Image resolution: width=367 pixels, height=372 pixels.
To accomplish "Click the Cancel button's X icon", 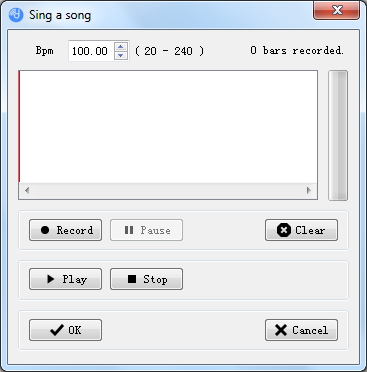I will (281, 330).
